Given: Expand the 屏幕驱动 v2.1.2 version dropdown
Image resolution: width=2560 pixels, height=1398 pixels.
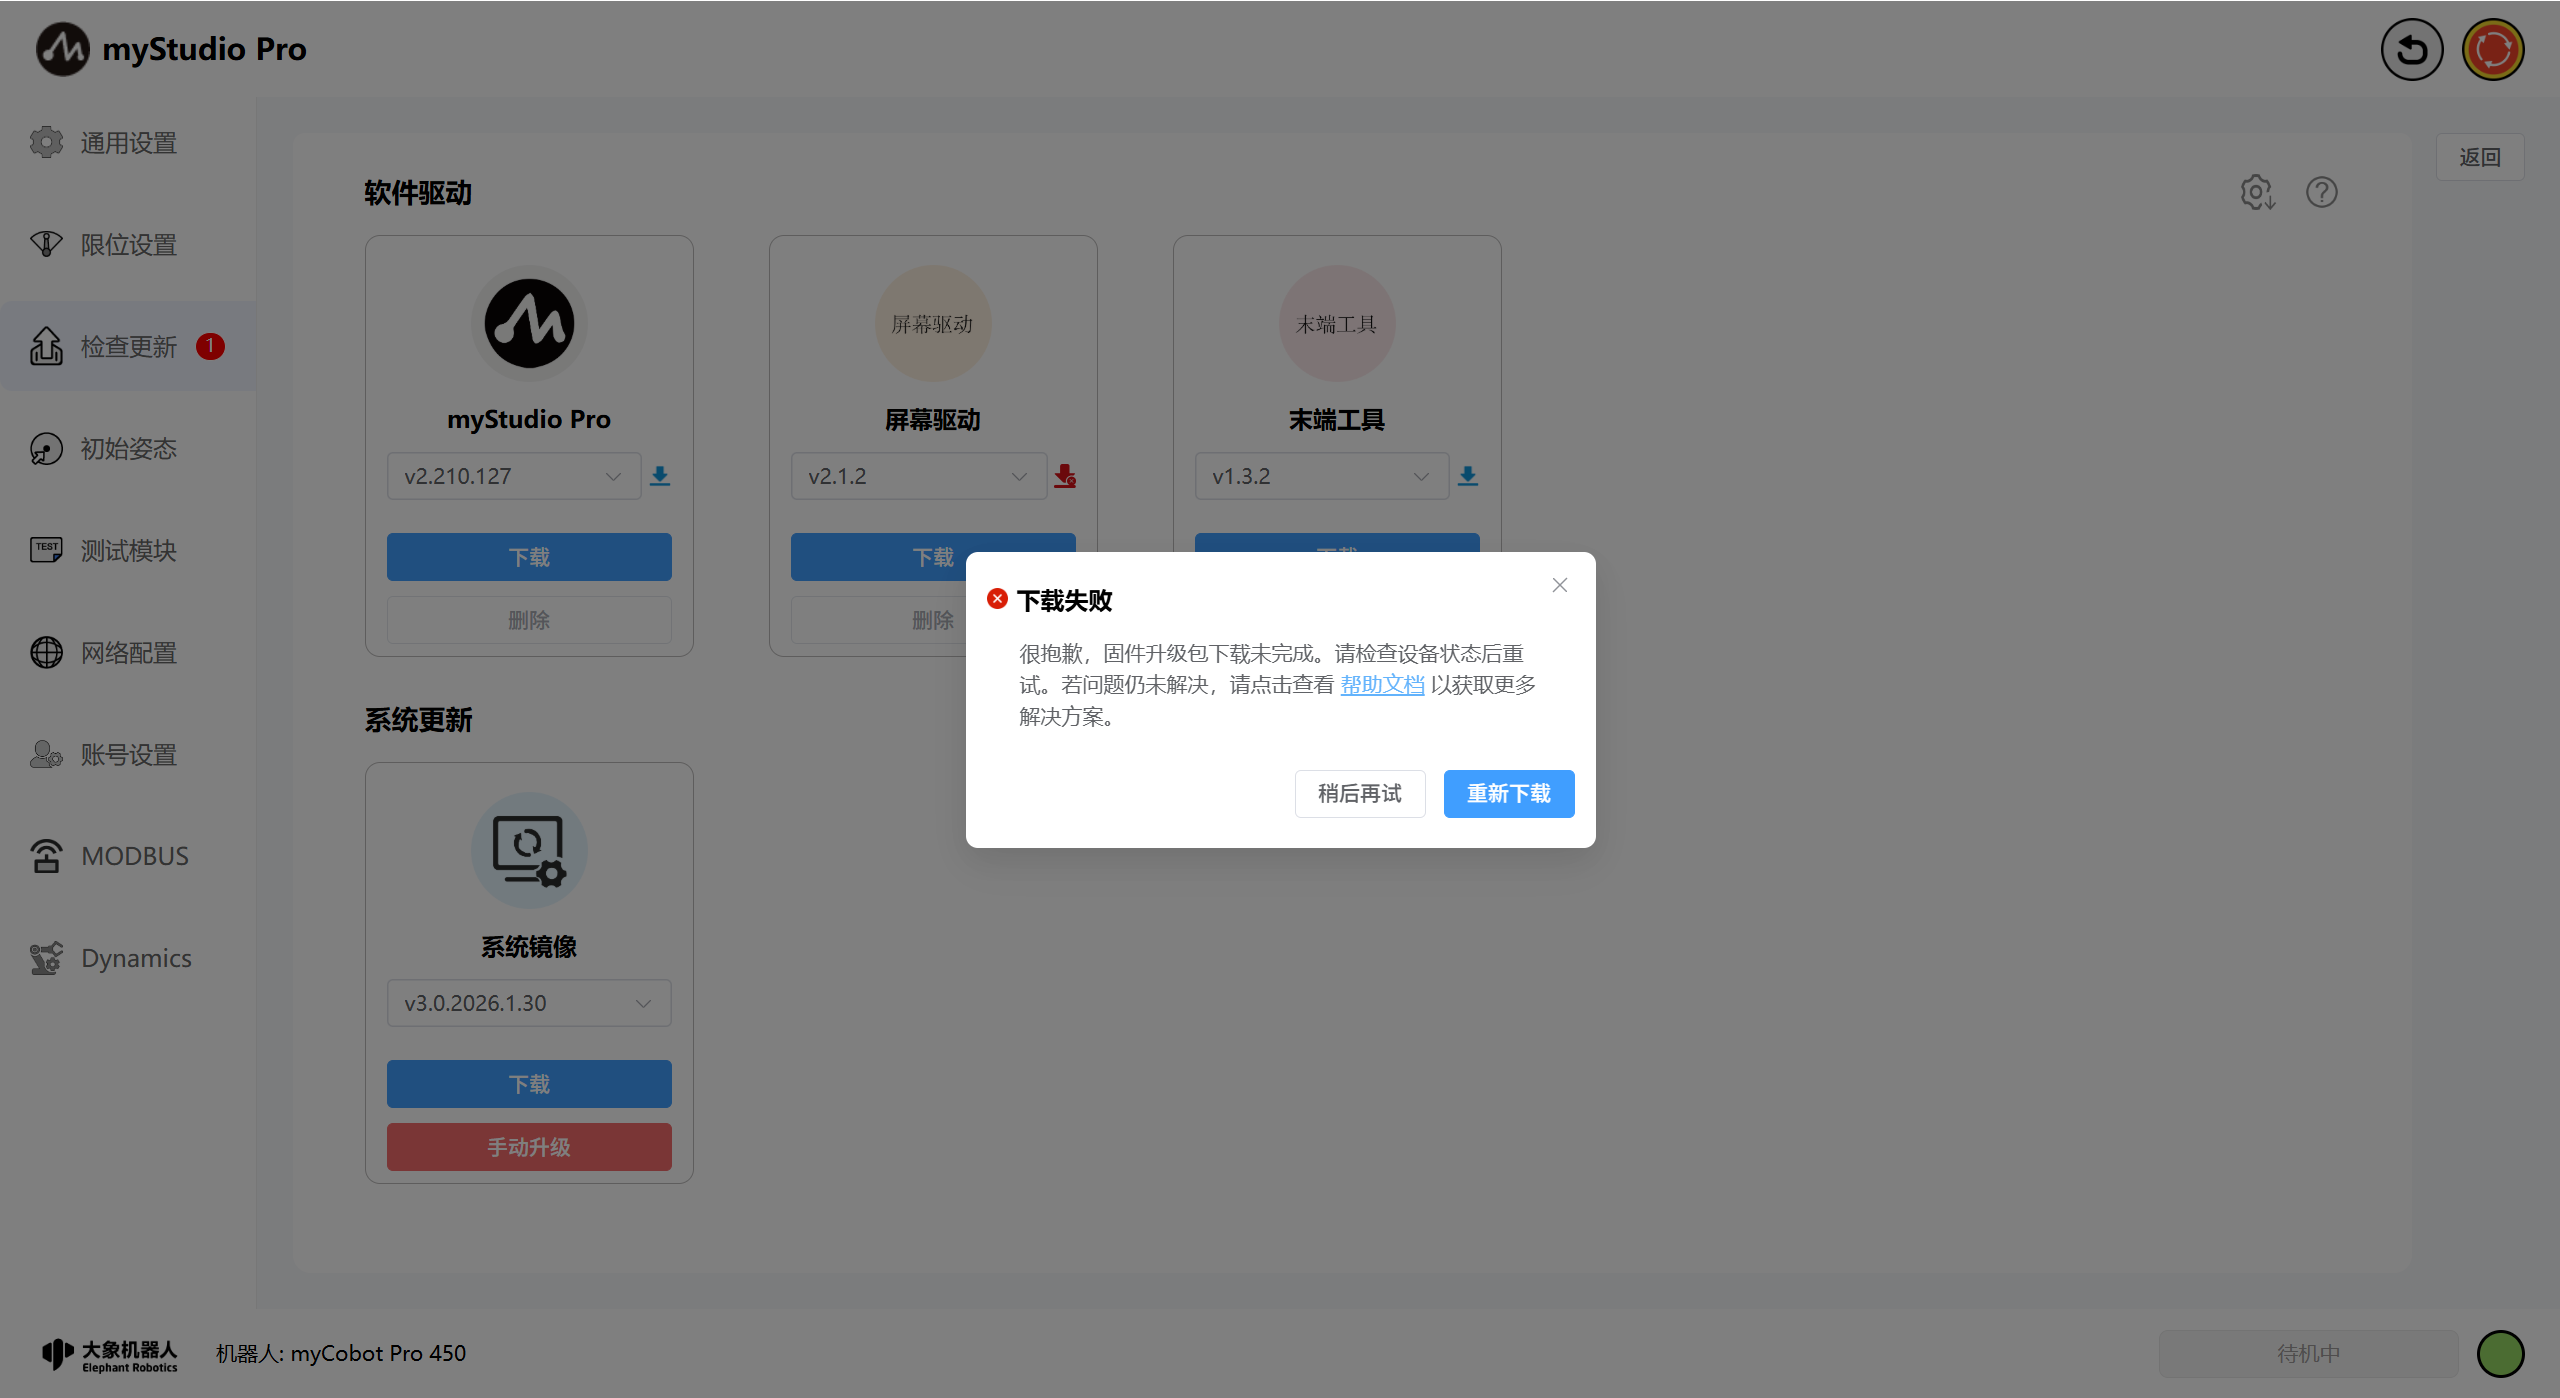Looking at the screenshot, I should 918,476.
